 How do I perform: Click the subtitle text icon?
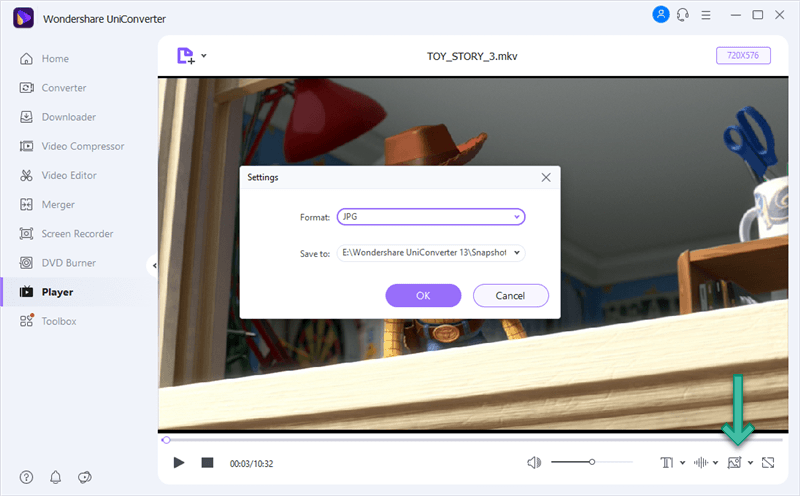click(667, 463)
